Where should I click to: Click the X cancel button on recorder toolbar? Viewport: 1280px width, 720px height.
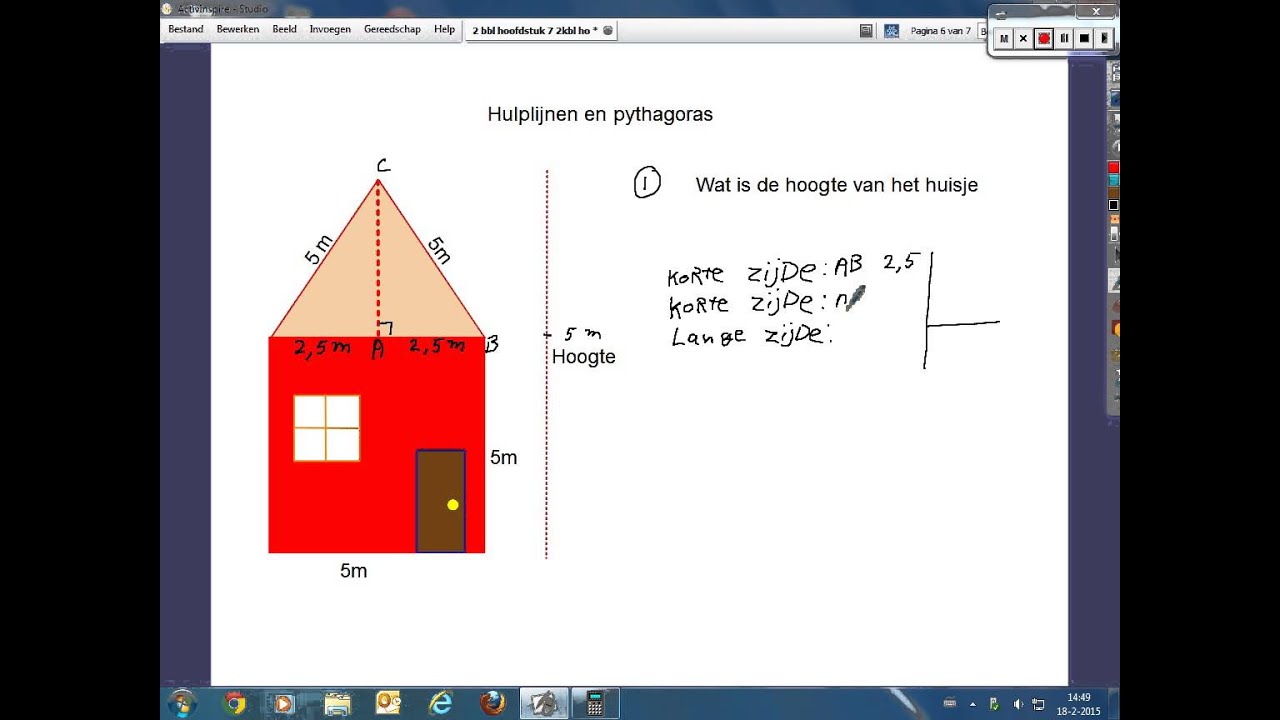(x=1023, y=38)
